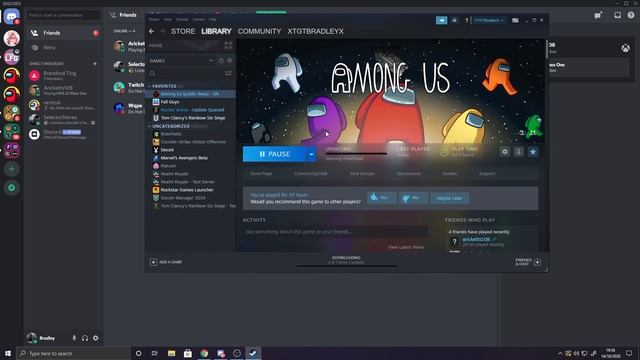Image resolution: width=640 pixels, height=360 pixels.
Task: Type activity post about this game field
Action: coord(335,232)
